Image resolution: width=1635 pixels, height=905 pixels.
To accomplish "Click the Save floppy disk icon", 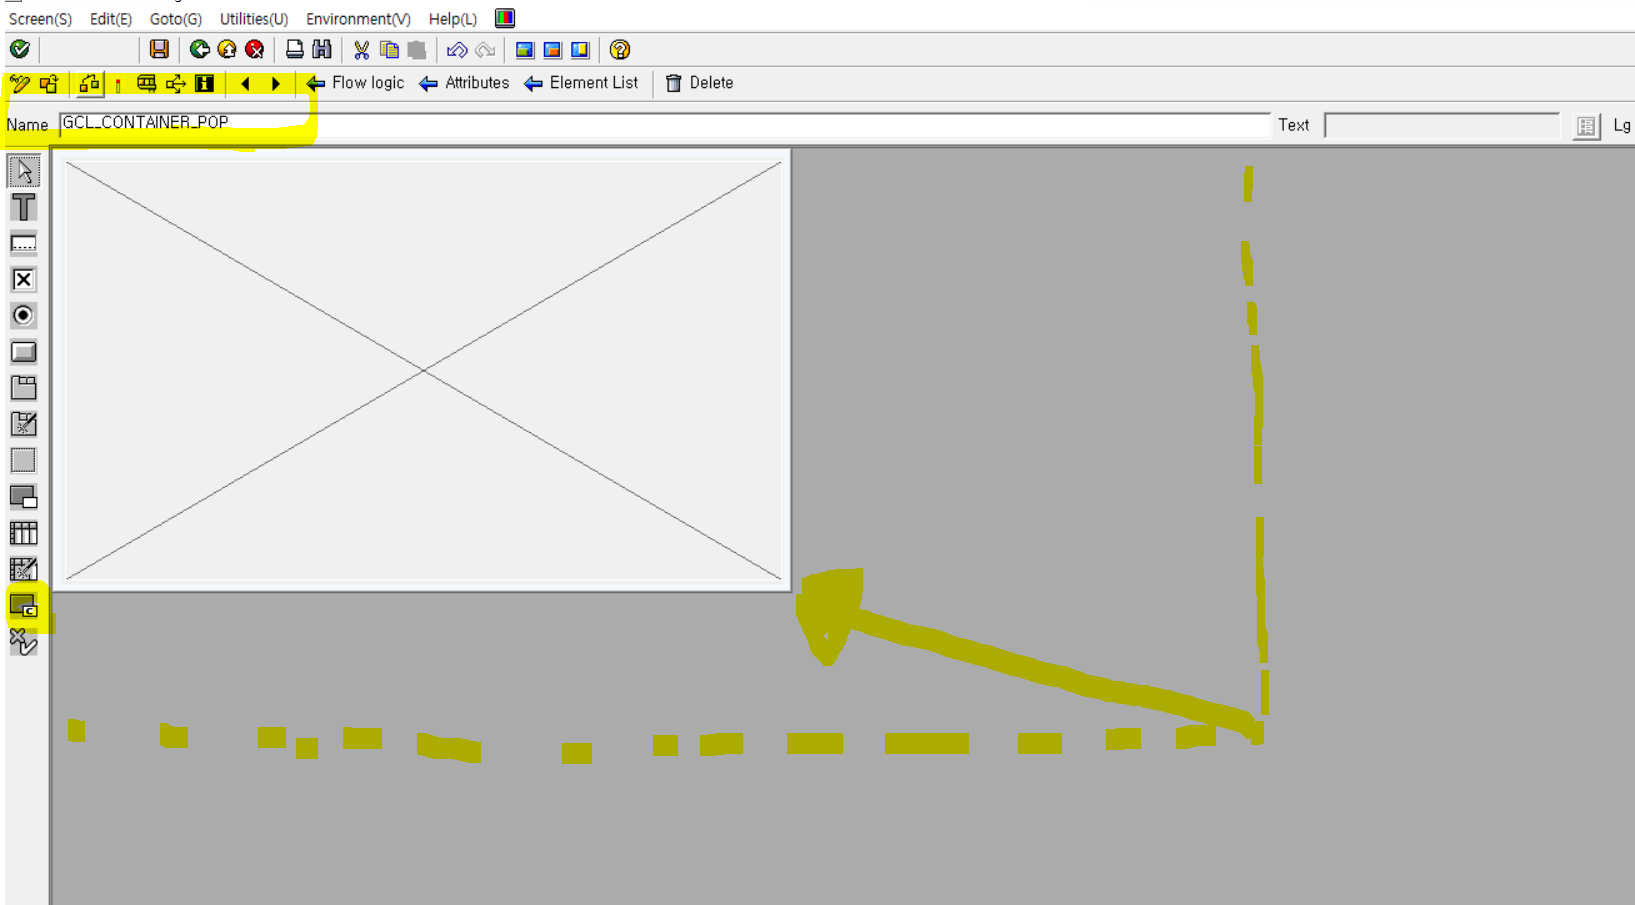I will [159, 49].
